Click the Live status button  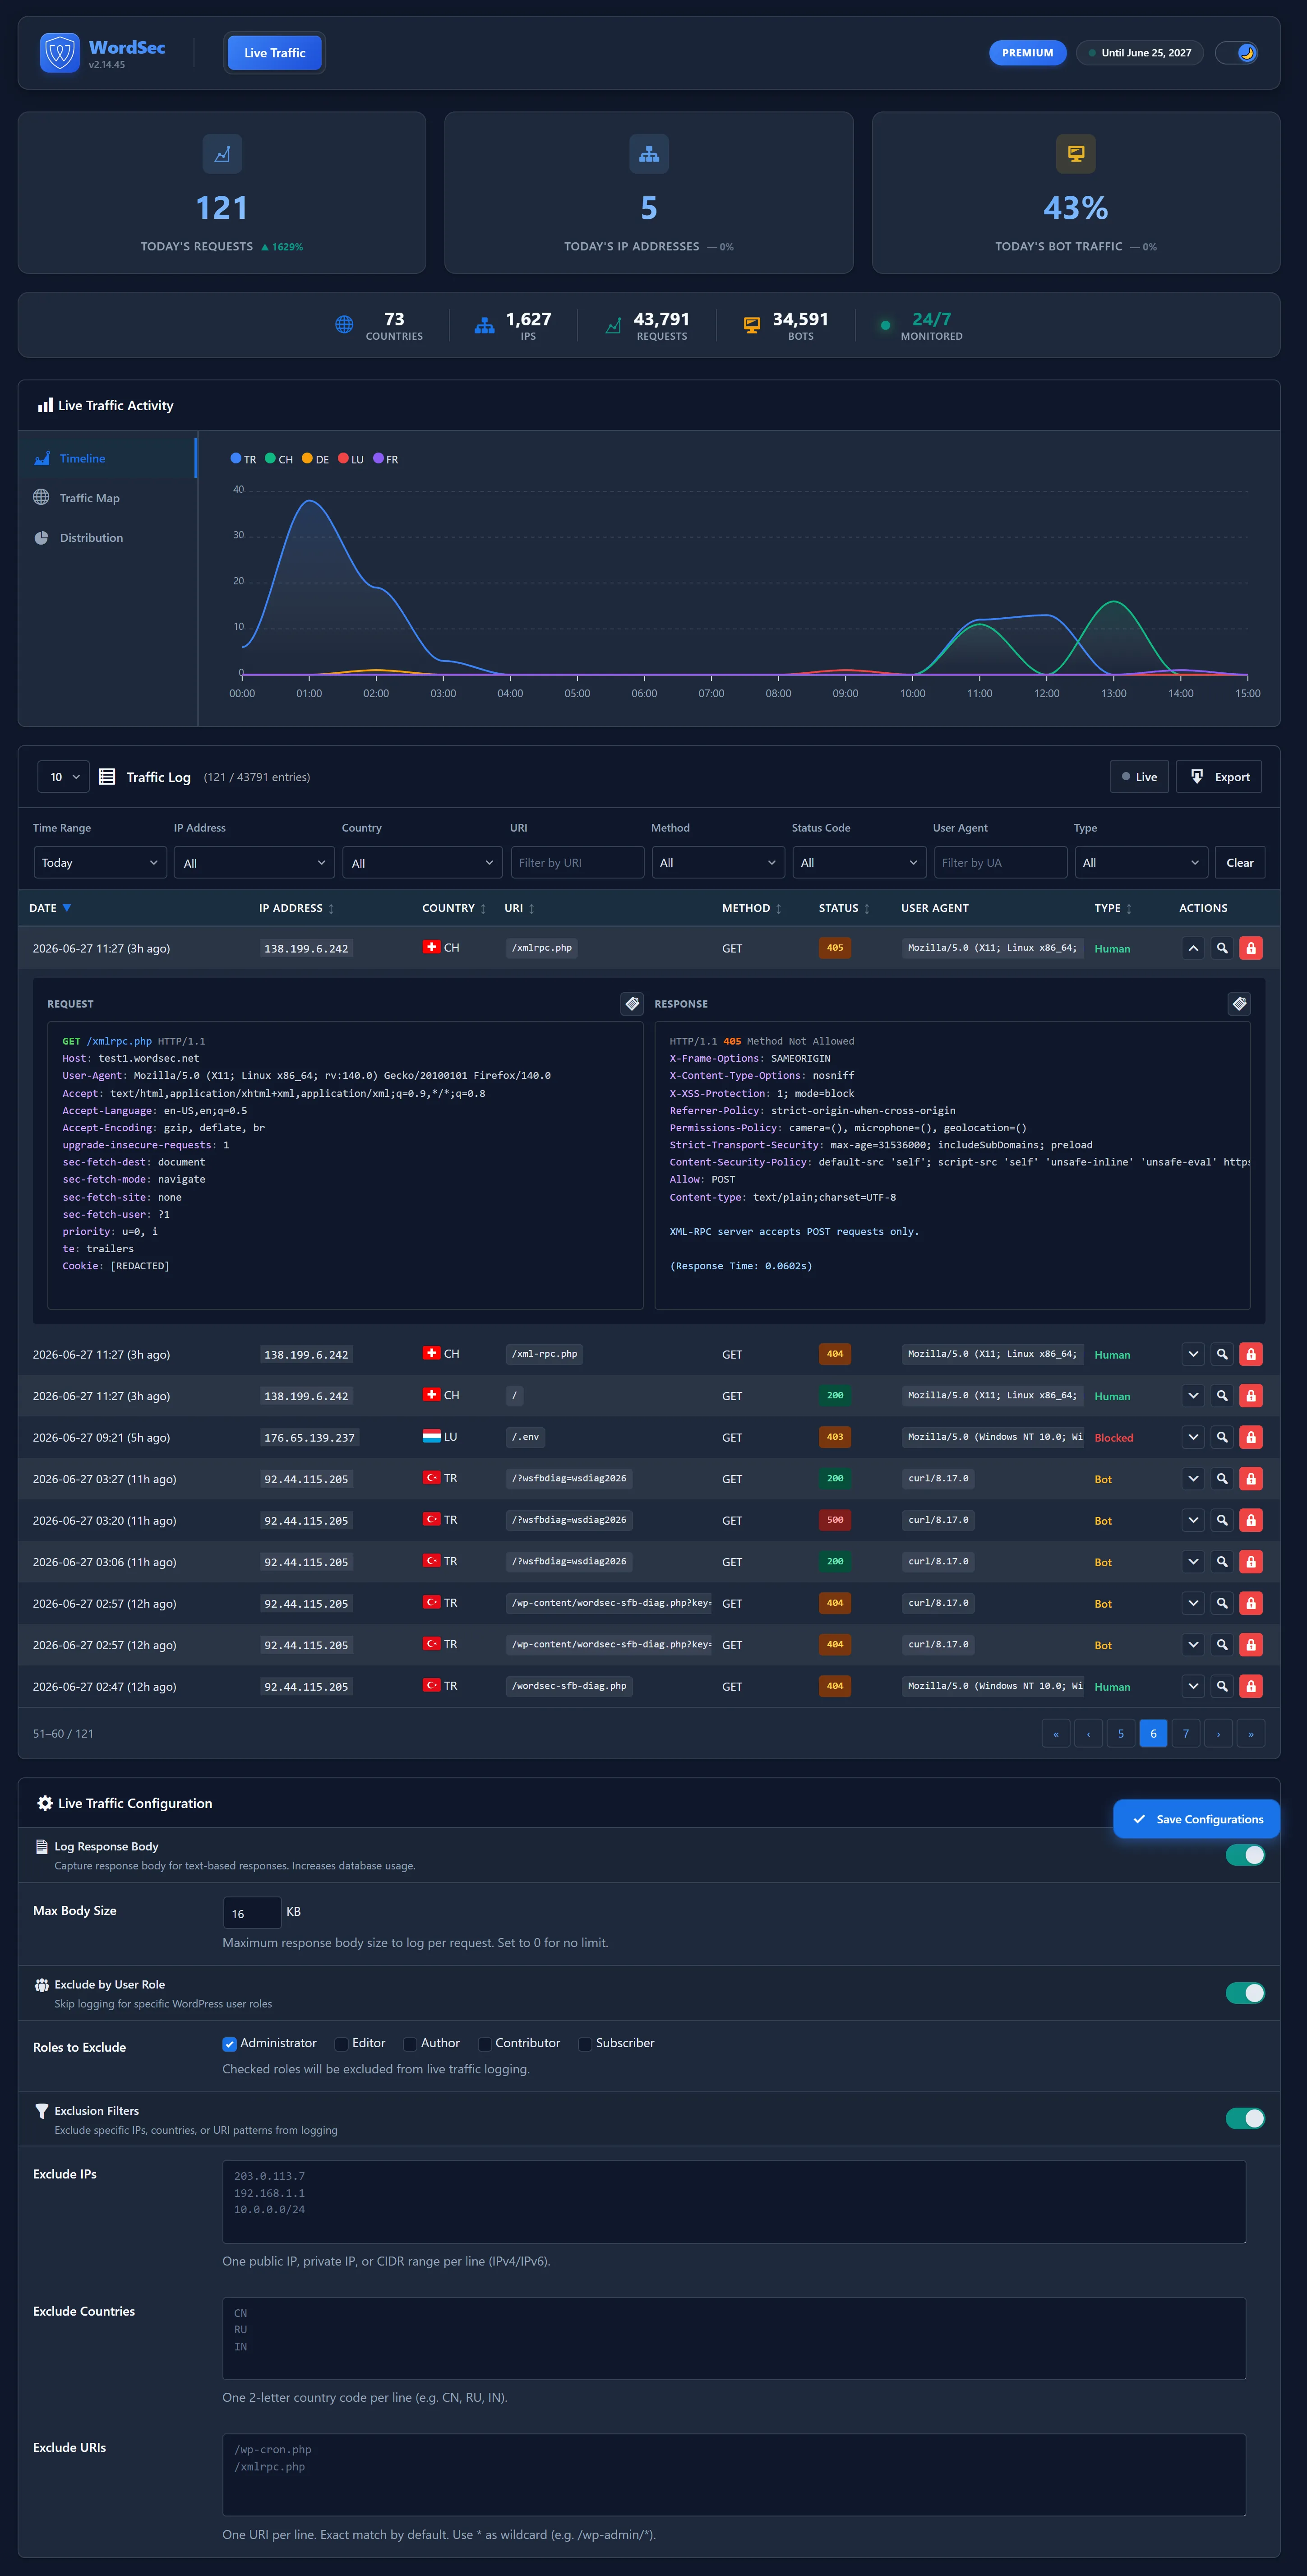click(1139, 777)
